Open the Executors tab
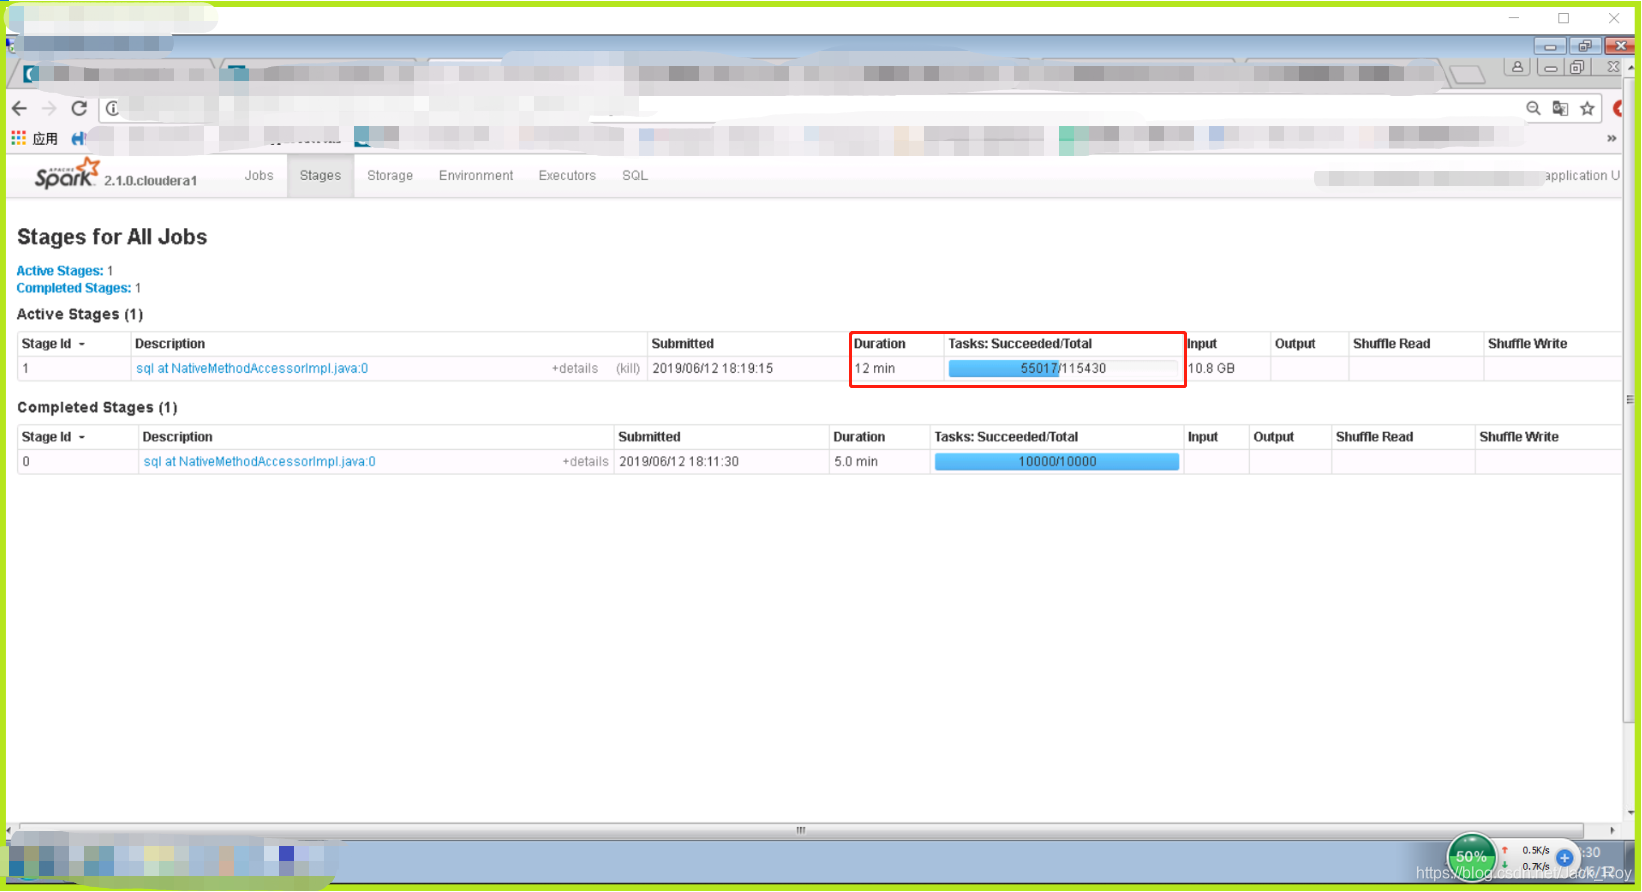Viewport: 1642px width, 892px height. (x=567, y=175)
